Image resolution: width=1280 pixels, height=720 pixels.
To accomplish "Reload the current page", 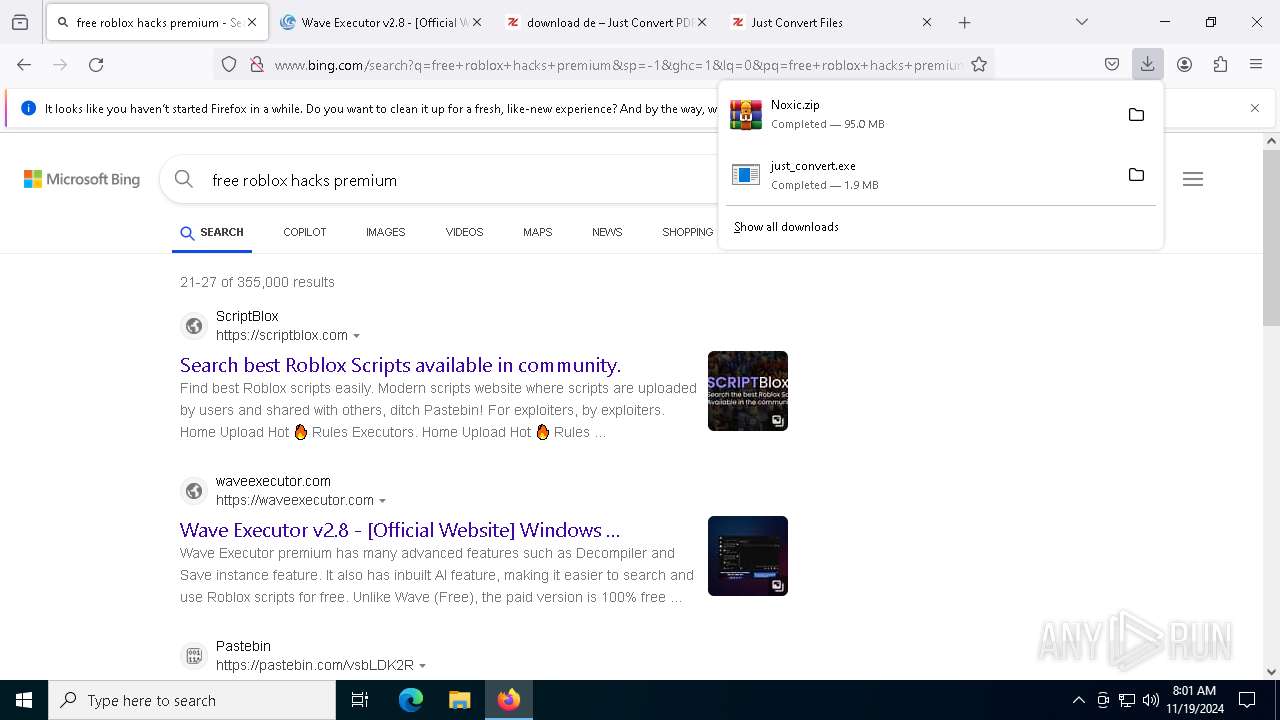I will (96, 64).
